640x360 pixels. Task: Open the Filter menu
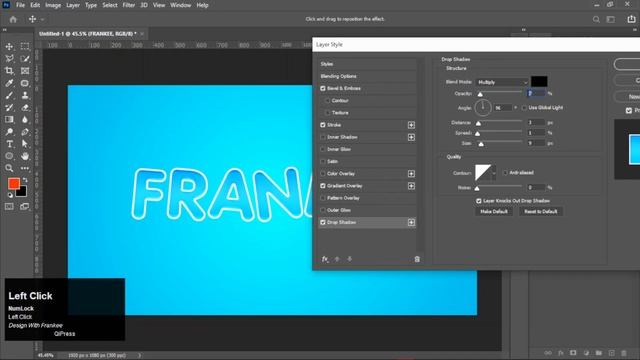(129, 5)
